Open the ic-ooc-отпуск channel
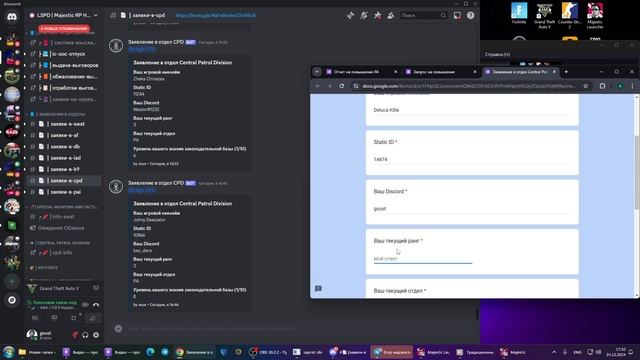The image size is (640, 360). (64, 54)
